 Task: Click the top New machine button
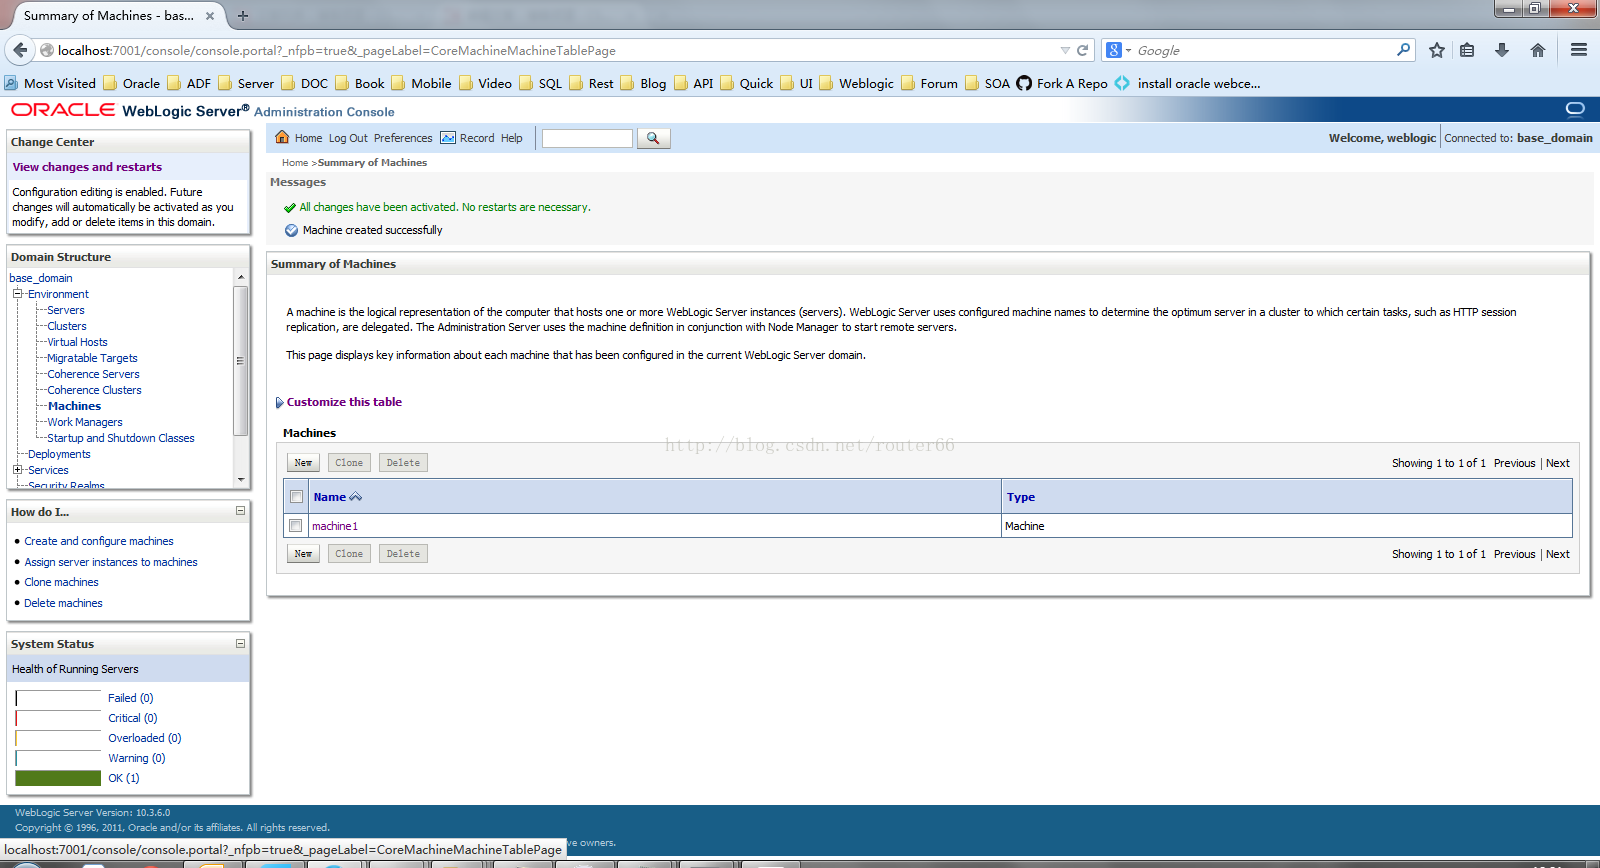tap(303, 463)
